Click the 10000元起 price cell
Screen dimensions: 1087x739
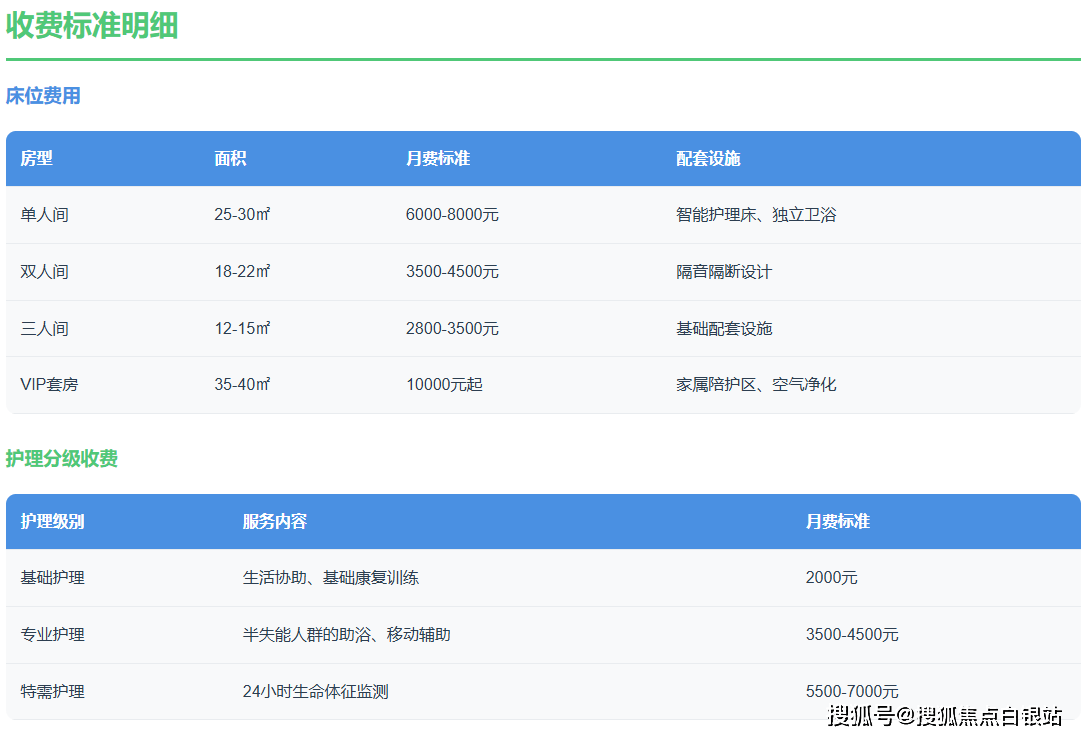pyautogui.click(x=443, y=384)
